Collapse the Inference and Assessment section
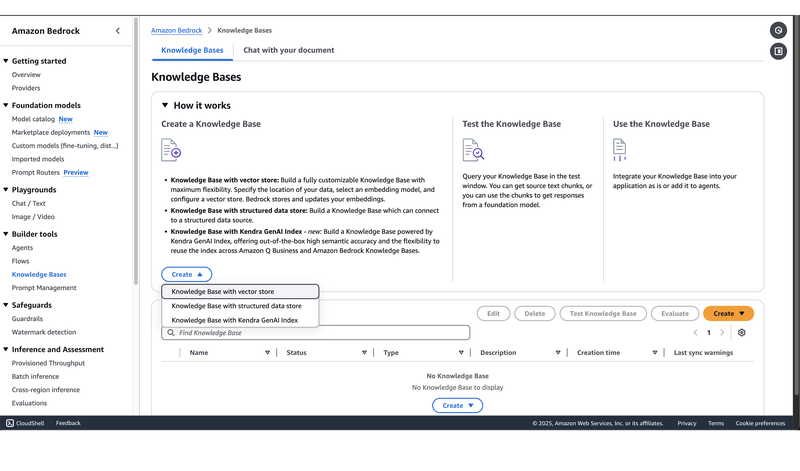Viewport: 800px width, 471px height. click(6, 349)
